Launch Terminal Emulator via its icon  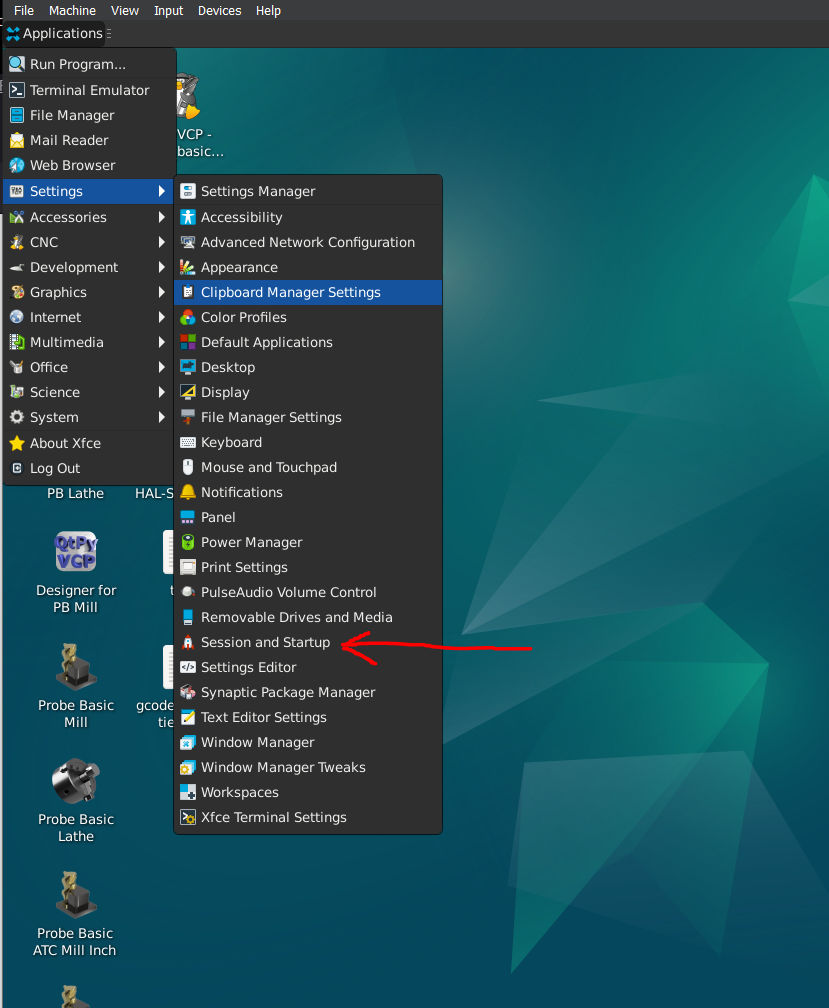(x=17, y=90)
